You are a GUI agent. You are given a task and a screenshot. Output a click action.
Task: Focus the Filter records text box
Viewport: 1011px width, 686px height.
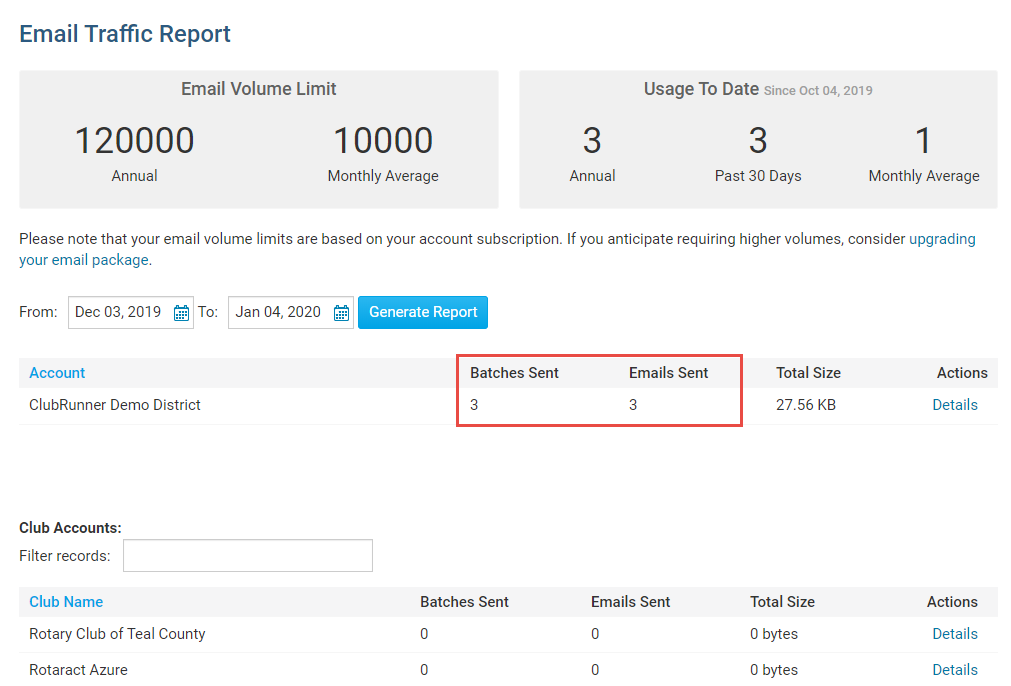(x=247, y=556)
